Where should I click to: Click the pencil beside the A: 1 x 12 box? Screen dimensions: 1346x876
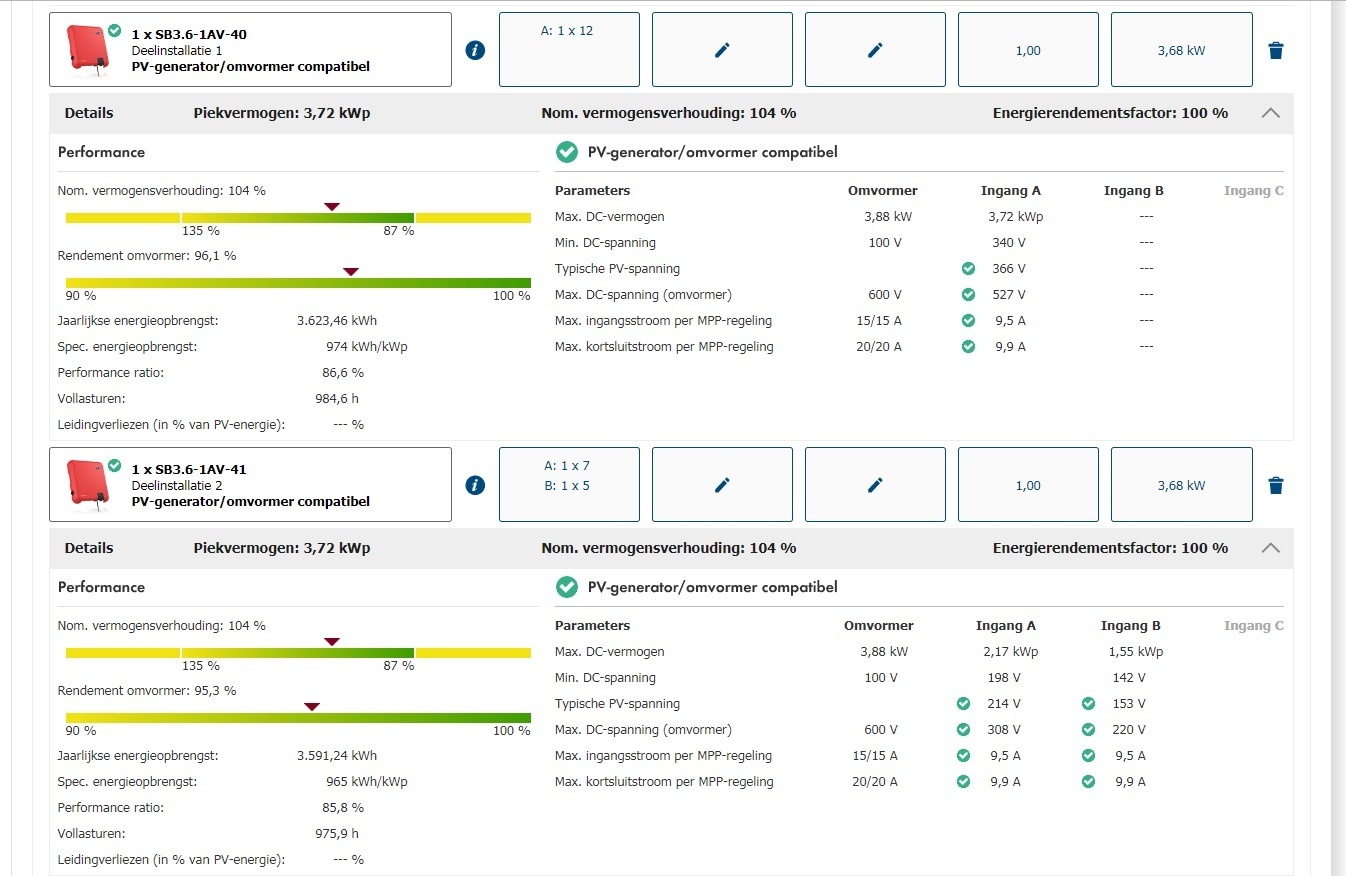click(722, 50)
